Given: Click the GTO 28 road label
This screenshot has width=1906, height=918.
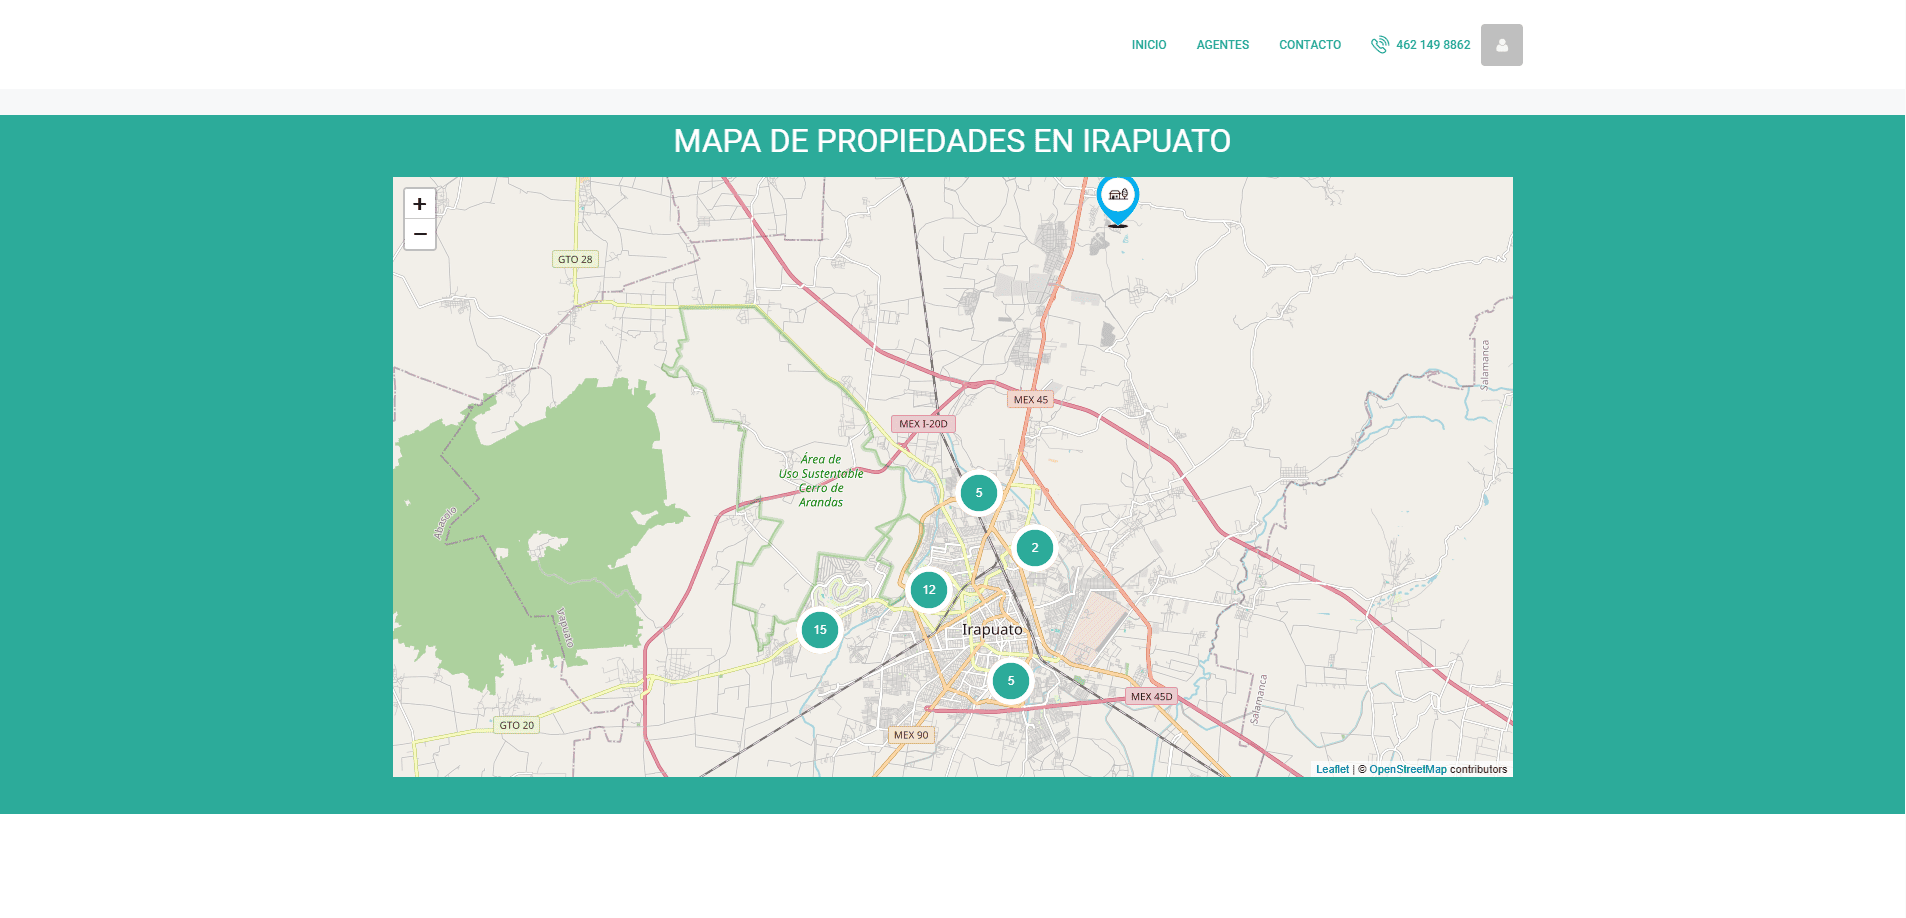Looking at the screenshot, I should [575, 259].
